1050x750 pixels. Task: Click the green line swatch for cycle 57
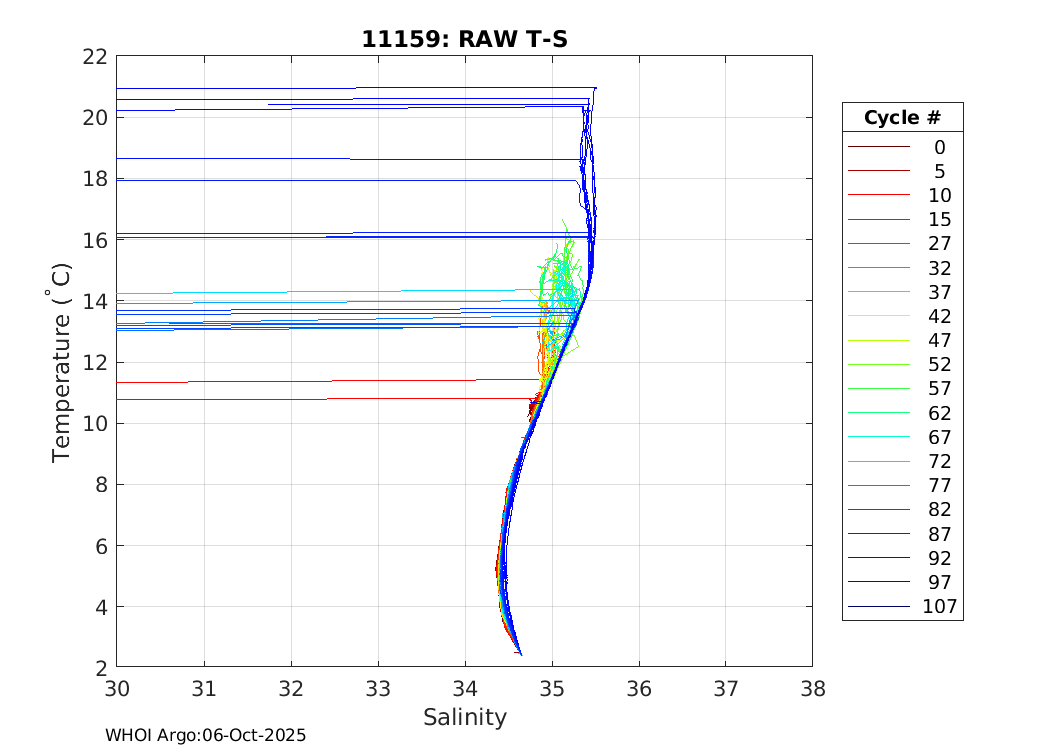click(x=878, y=389)
